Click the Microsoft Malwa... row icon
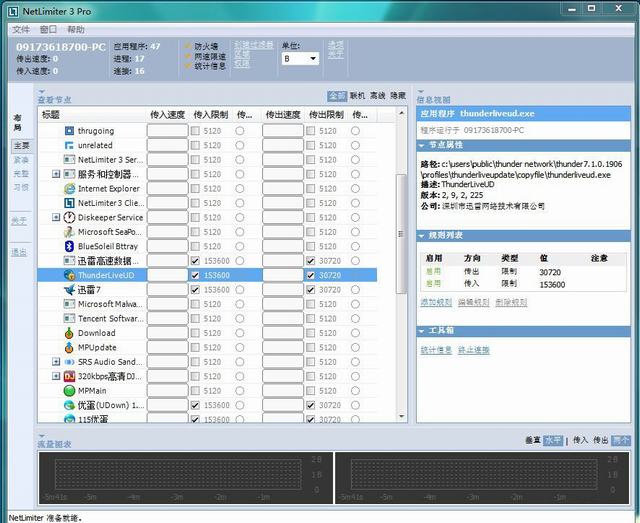The width and height of the screenshot is (640, 523). pos(69,304)
